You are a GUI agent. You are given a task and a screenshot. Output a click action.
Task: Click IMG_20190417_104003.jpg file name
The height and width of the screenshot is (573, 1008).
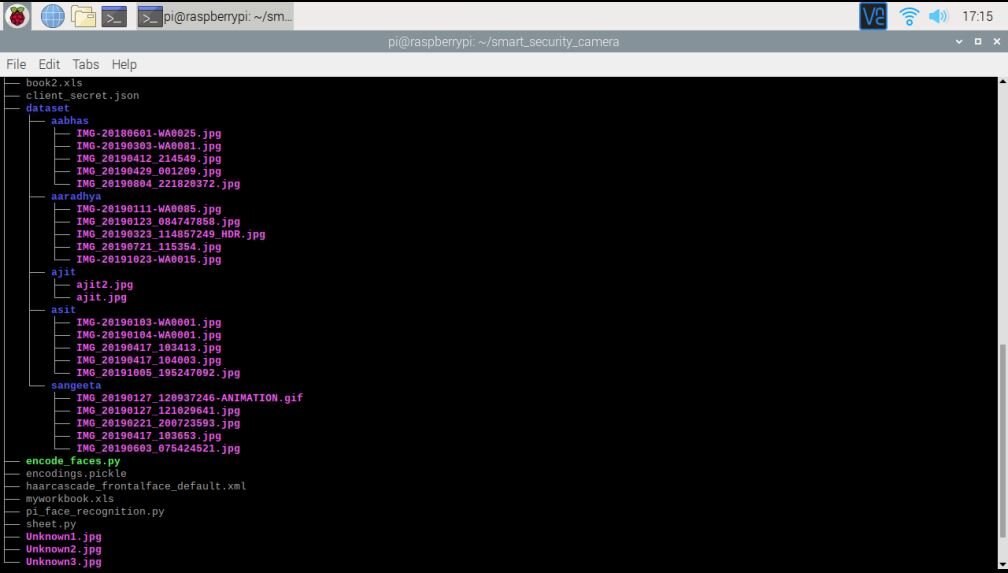pyautogui.click(x=148, y=361)
